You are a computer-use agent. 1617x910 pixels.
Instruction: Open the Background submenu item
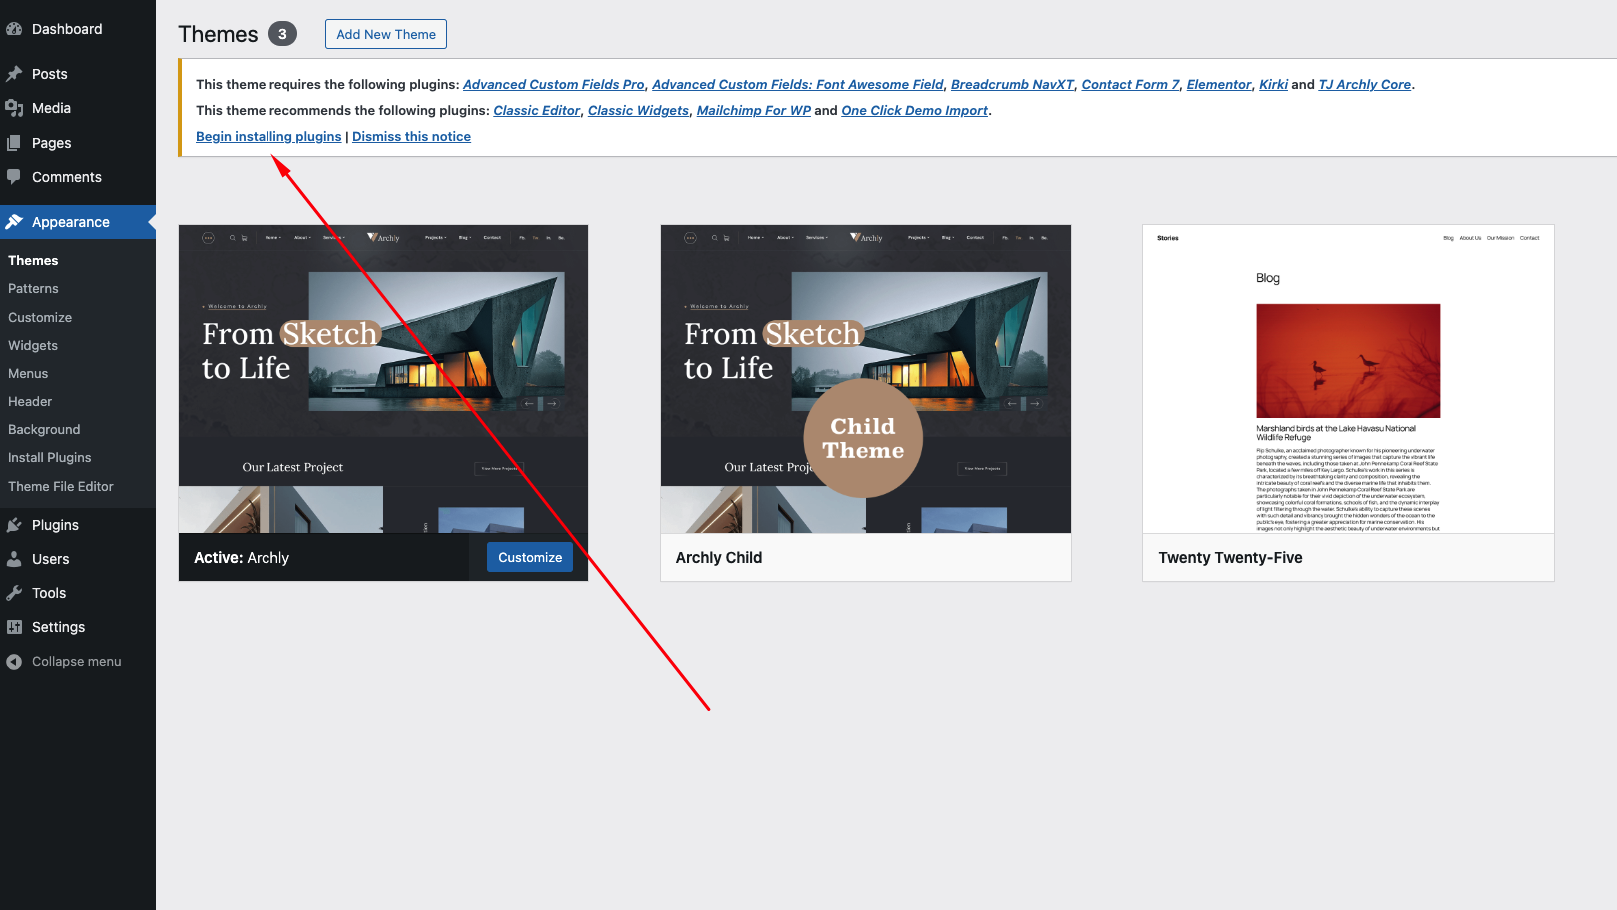pos(44,429)
